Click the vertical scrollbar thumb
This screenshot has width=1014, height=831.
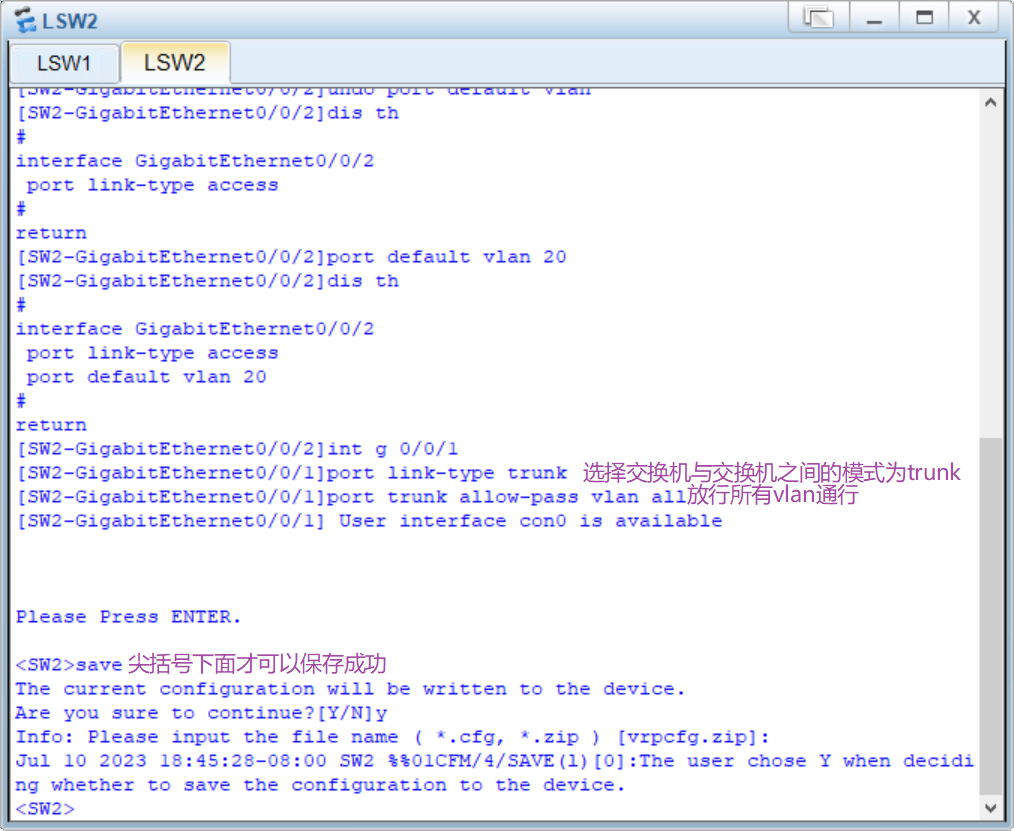(x=990, y=616)
